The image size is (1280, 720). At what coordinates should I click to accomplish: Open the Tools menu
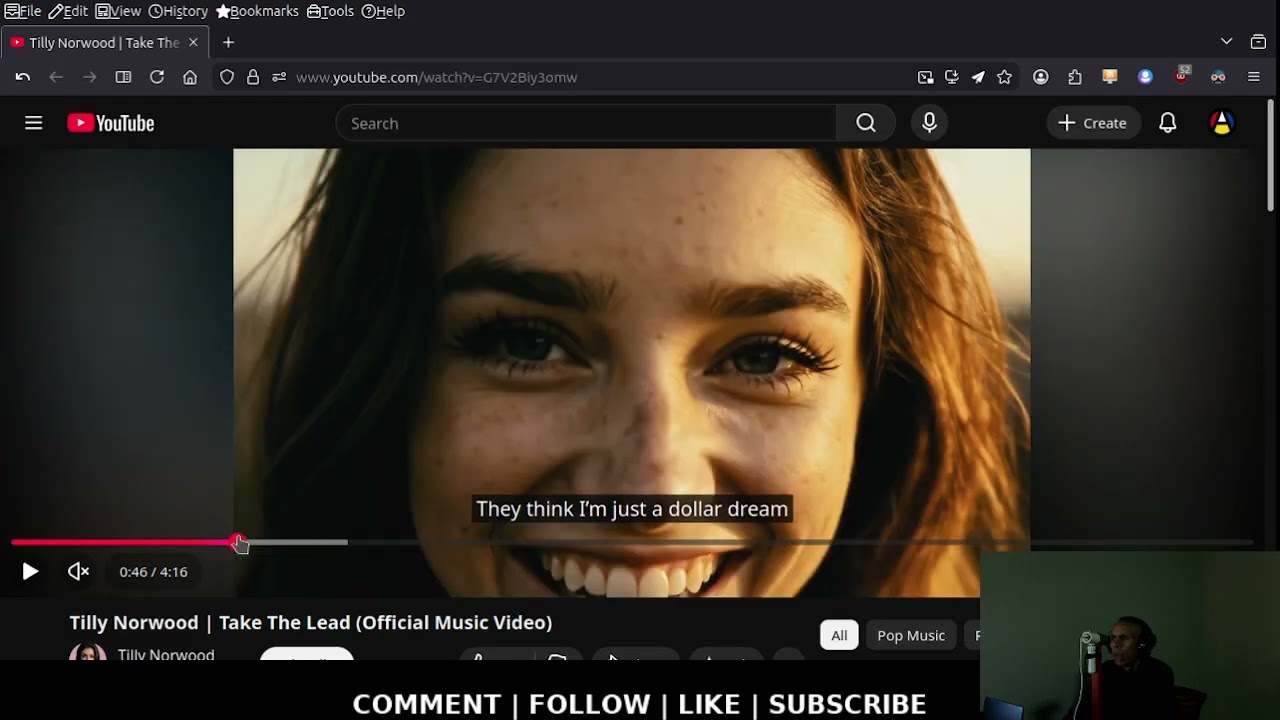[330, 11]
